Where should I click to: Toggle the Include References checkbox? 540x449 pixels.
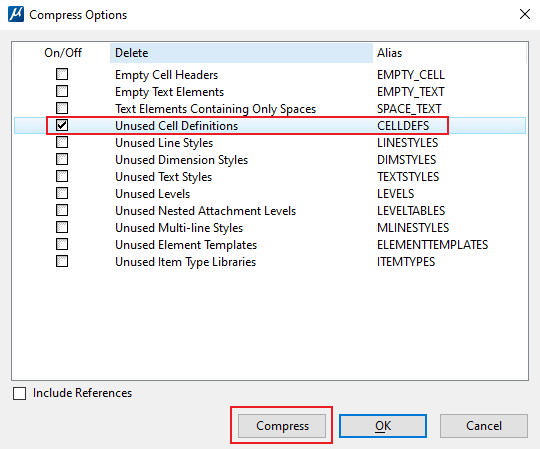19,393
